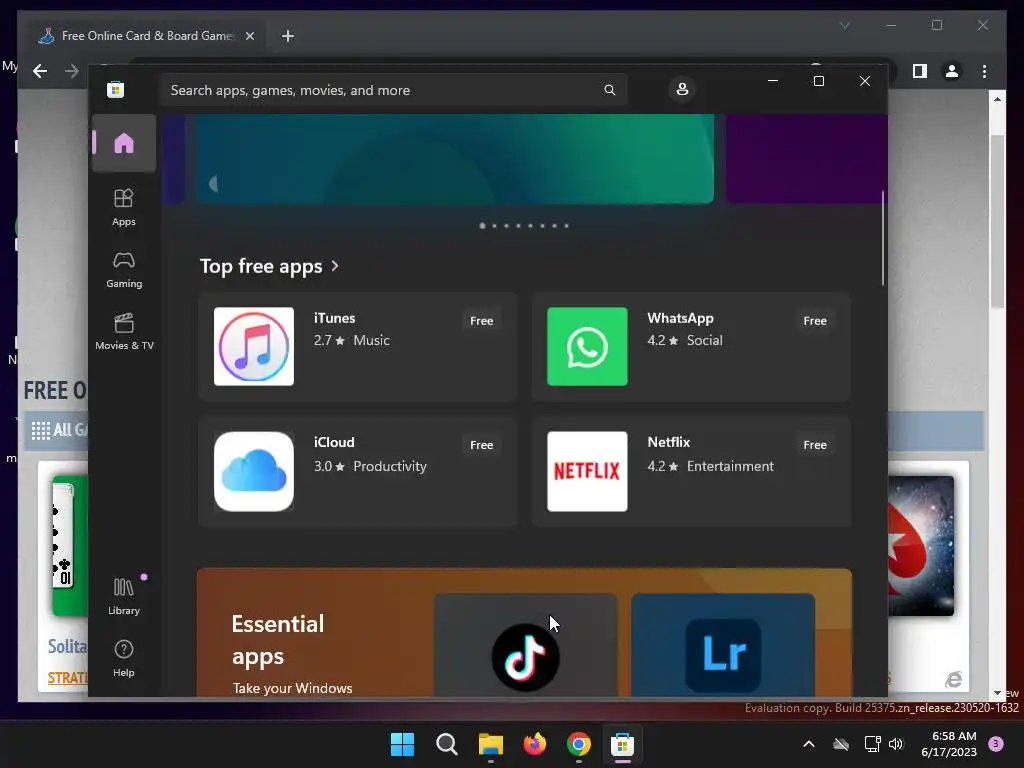Viewport: 1024px width, 768px height.
Task: Close the Free Online Card & Board Games tab
Action: [x=249, y=36]
